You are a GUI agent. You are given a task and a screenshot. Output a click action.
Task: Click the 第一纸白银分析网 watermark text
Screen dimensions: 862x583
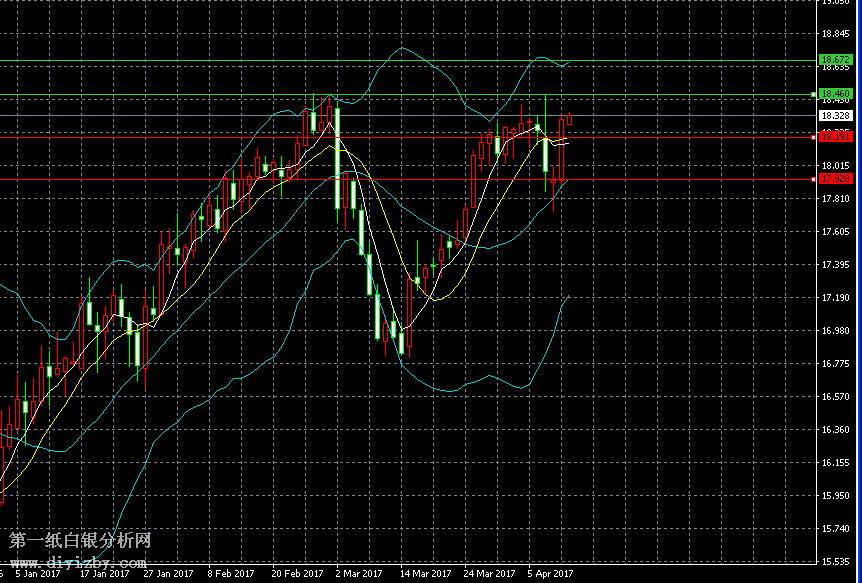coord(80,541)
